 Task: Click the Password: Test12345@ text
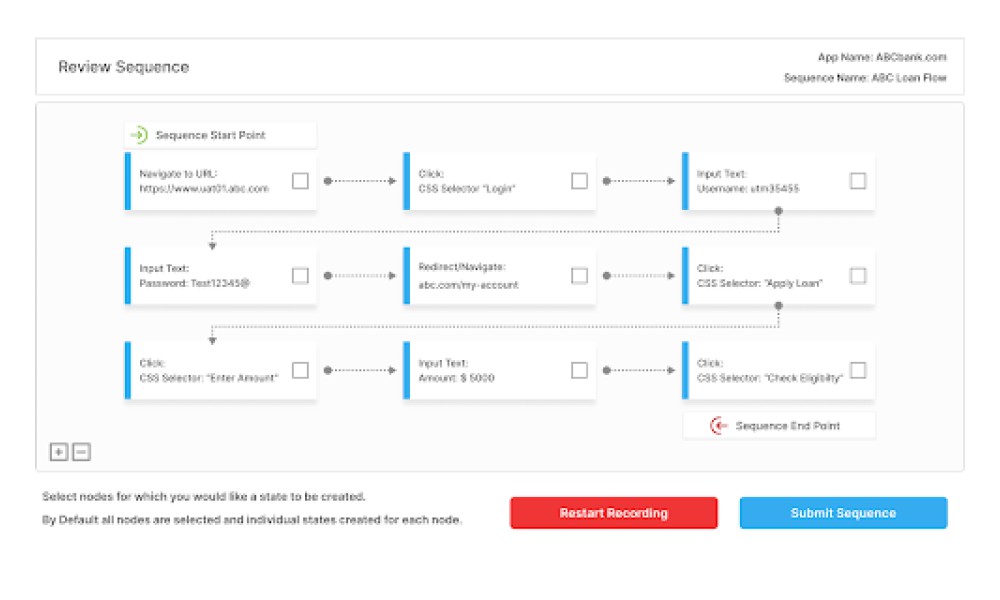pos(195,283)
